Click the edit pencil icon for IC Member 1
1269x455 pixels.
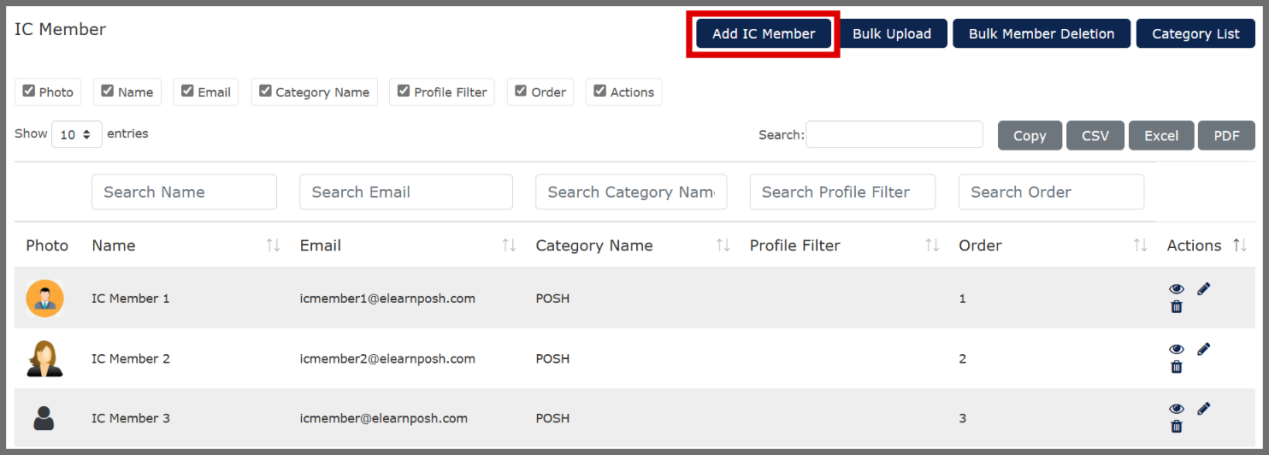(x=1203, y=289)
